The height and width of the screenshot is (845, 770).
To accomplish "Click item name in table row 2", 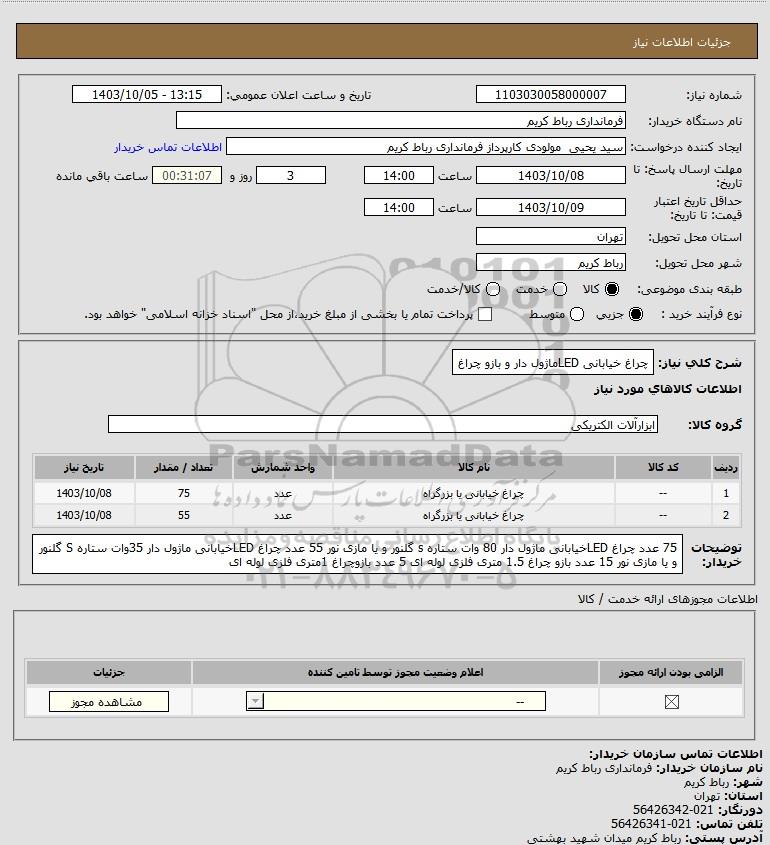I will tap(473, 515).
